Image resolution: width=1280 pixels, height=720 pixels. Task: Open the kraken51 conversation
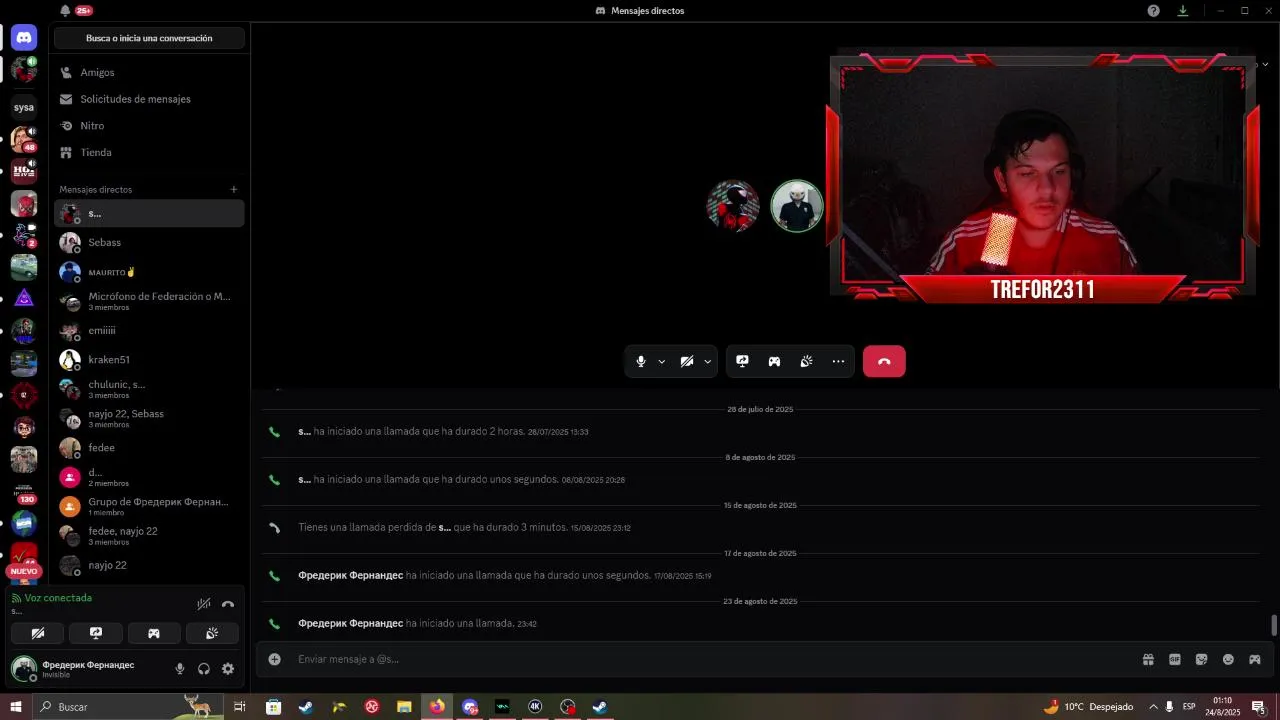click(149, 360)
